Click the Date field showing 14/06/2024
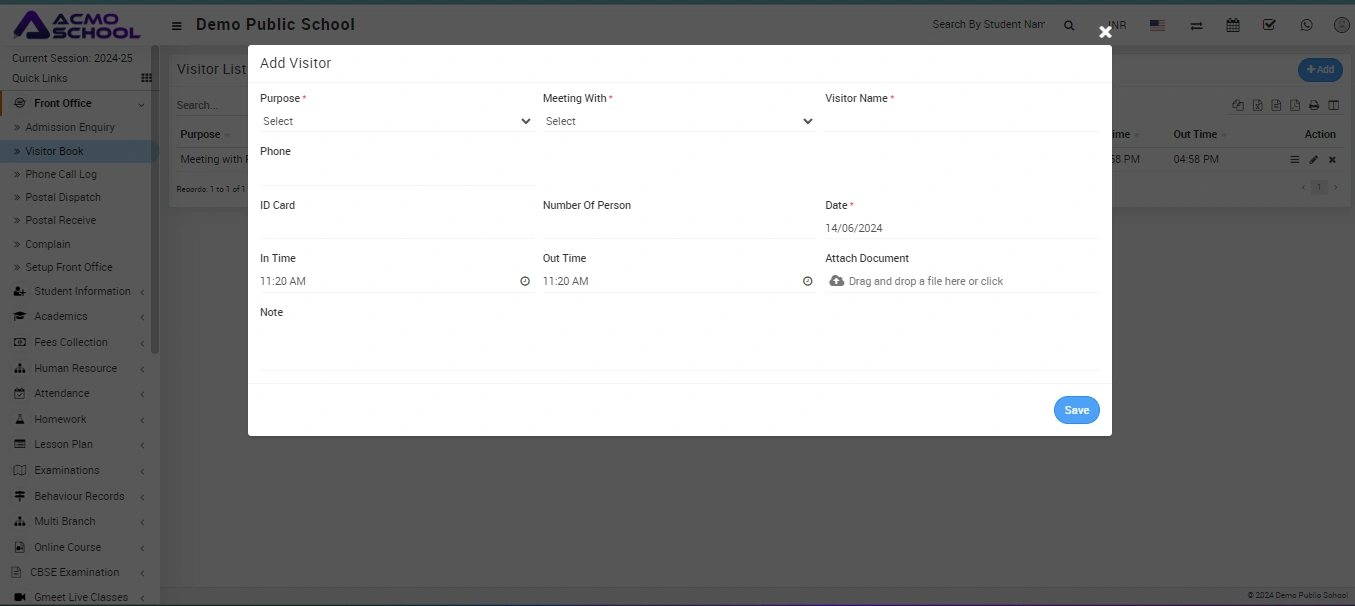The height and width of the screenshot is (606, 1355). click(x=961, y=228)
